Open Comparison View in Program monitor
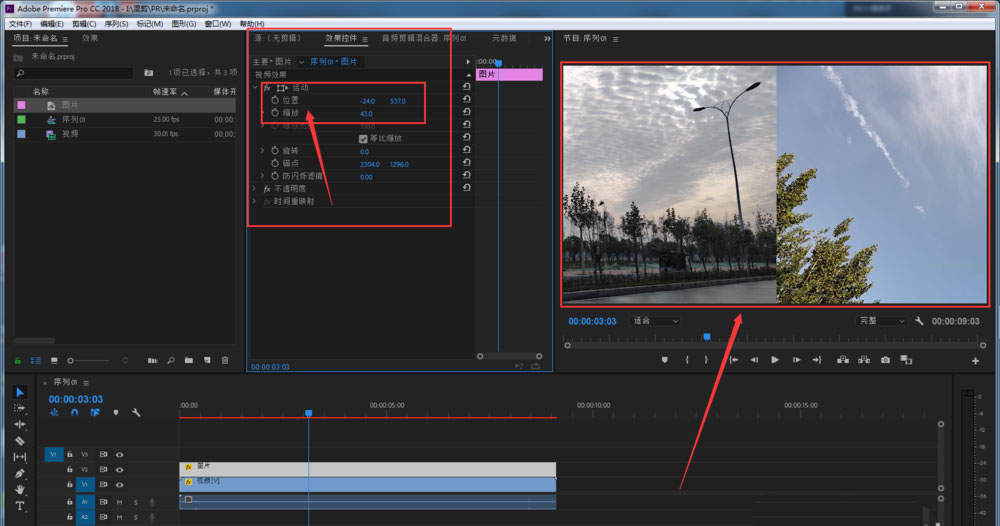This screenshot has width=1000, height=526. coord(906,360)
